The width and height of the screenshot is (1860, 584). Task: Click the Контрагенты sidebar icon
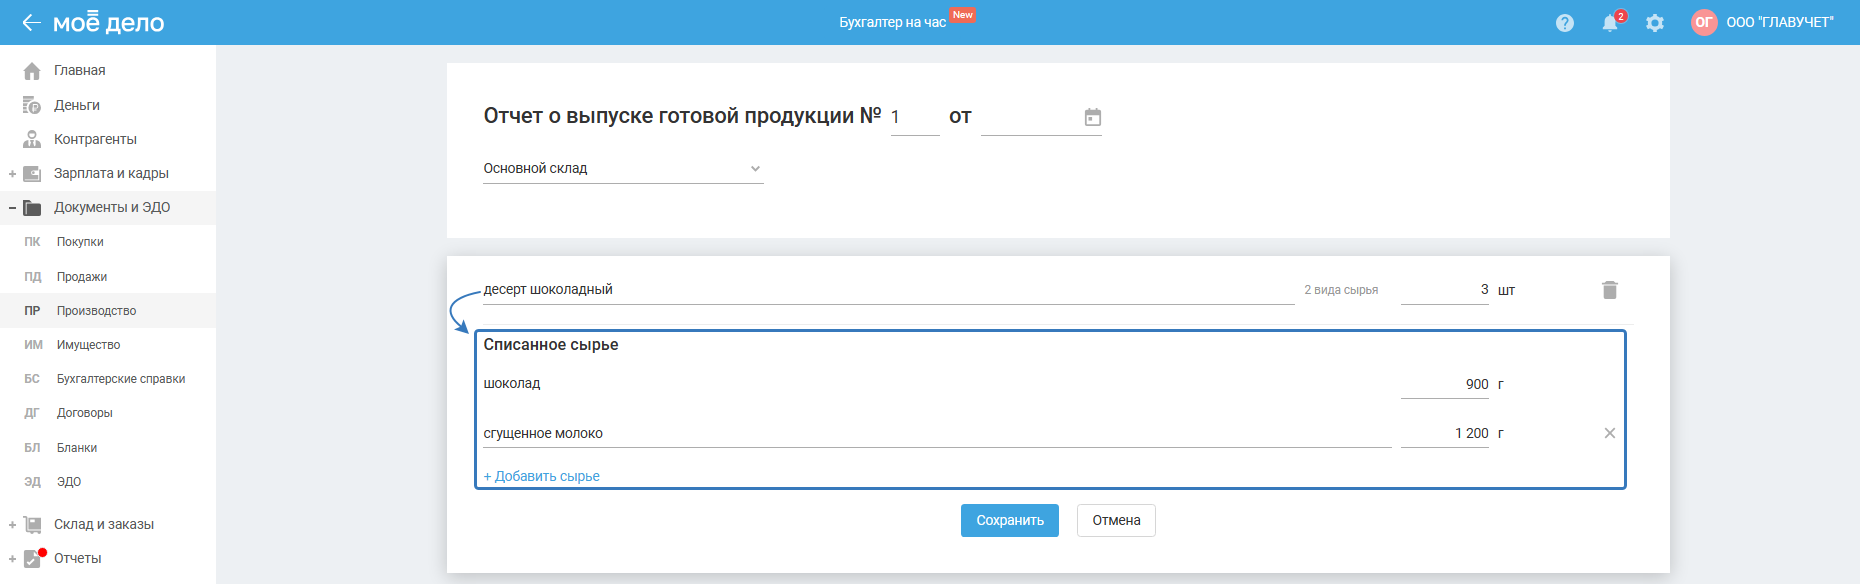(x=32, y=139)
